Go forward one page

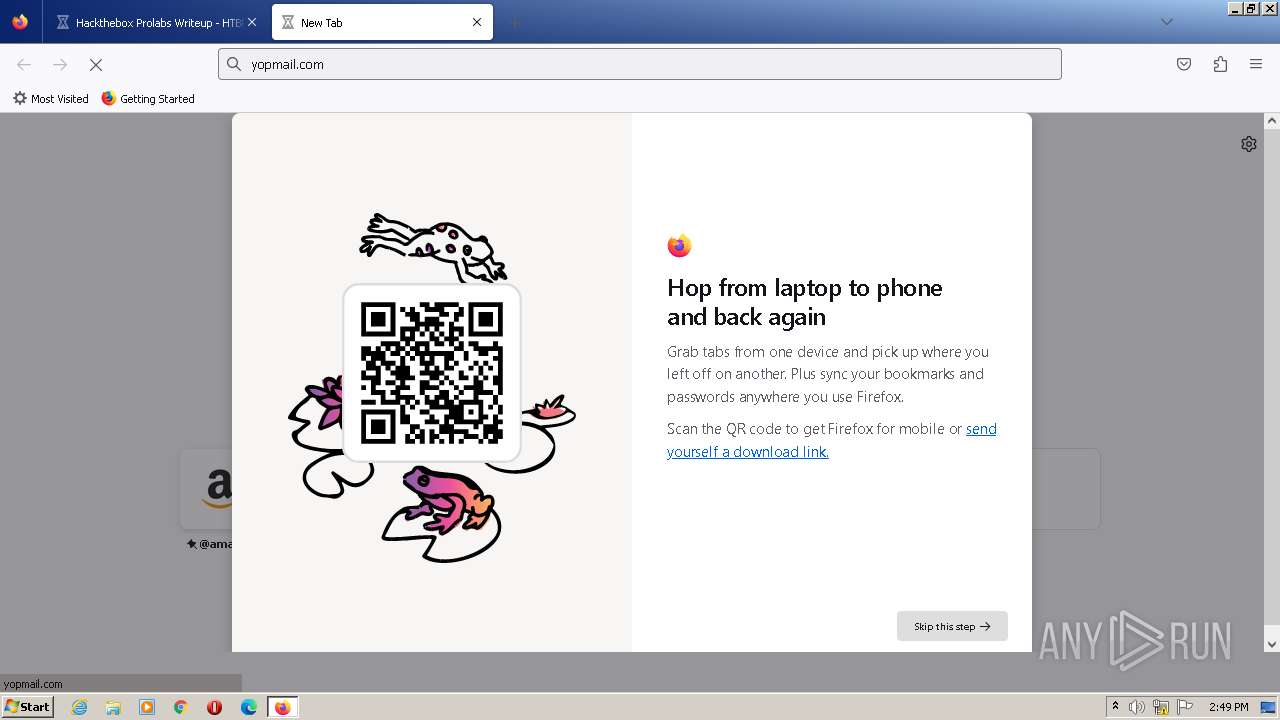60,64
